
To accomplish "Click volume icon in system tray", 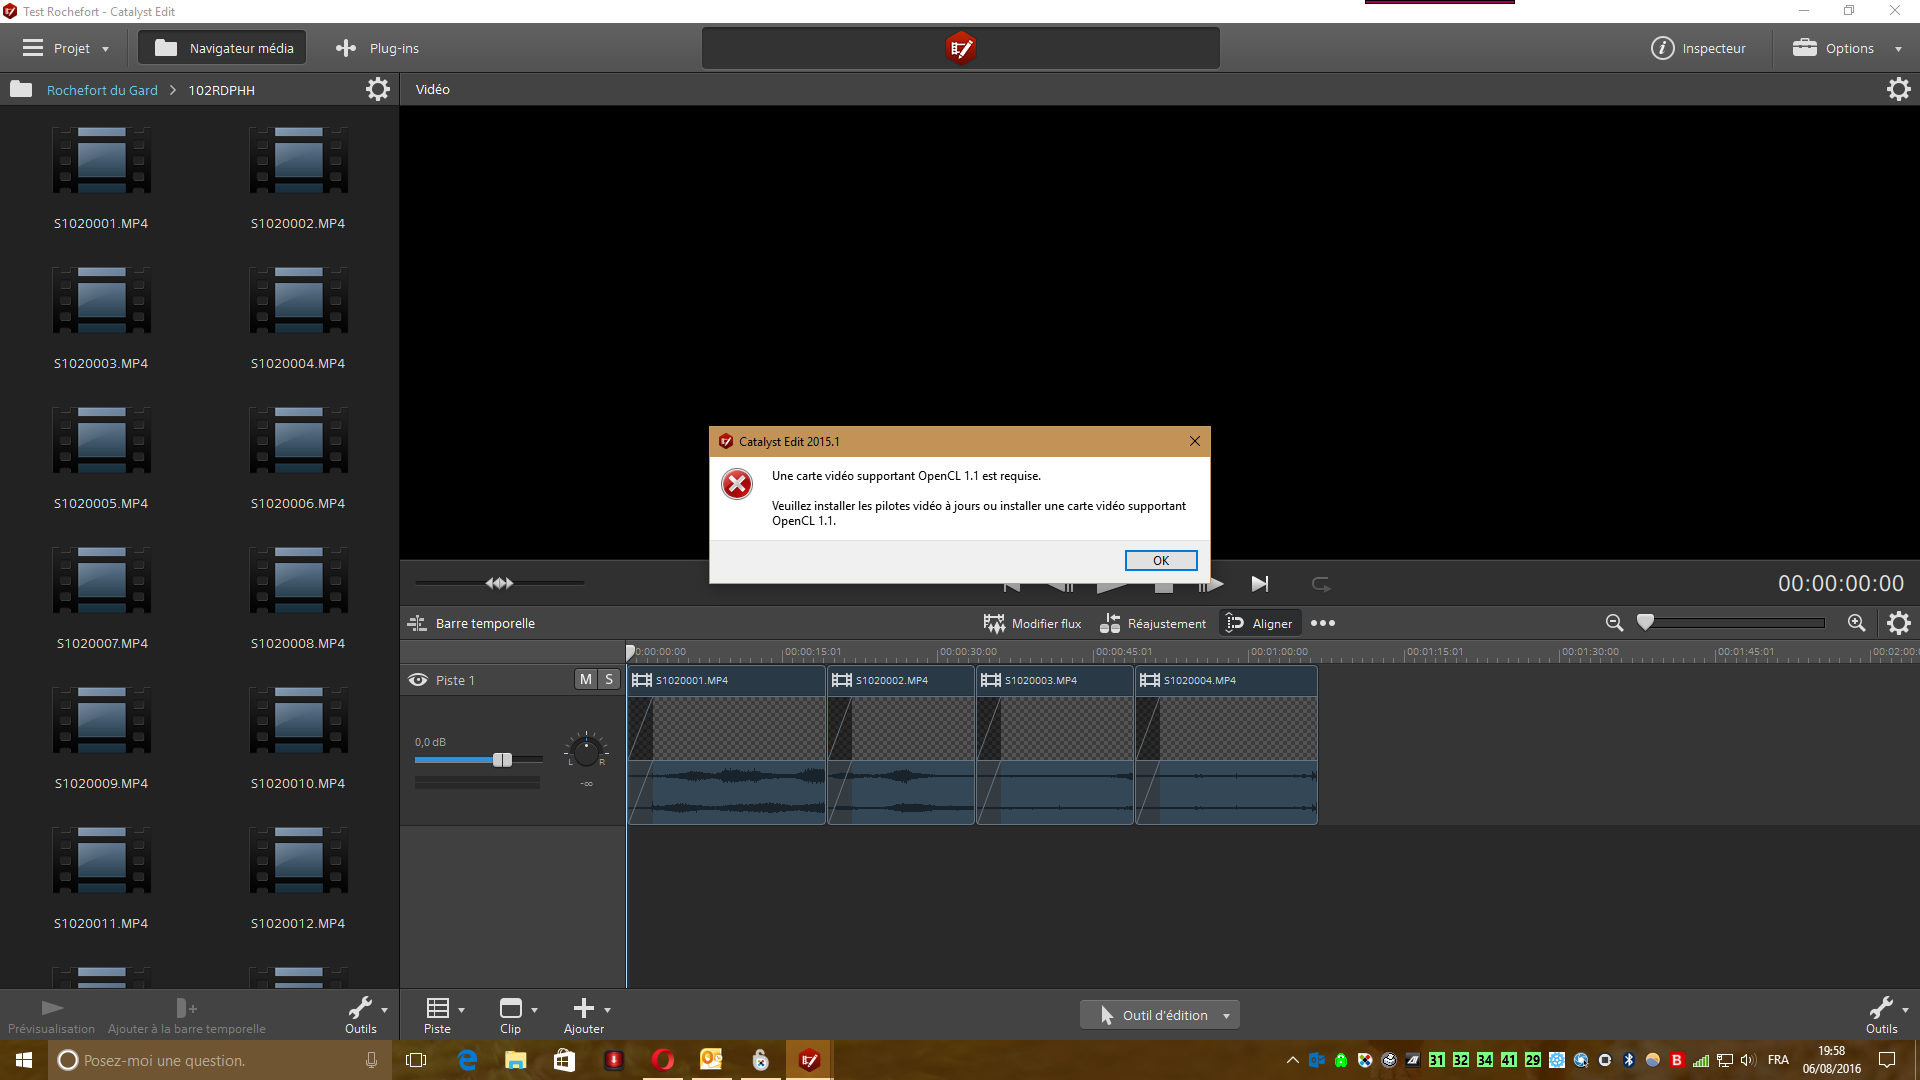I will tap(1748, 1060).
